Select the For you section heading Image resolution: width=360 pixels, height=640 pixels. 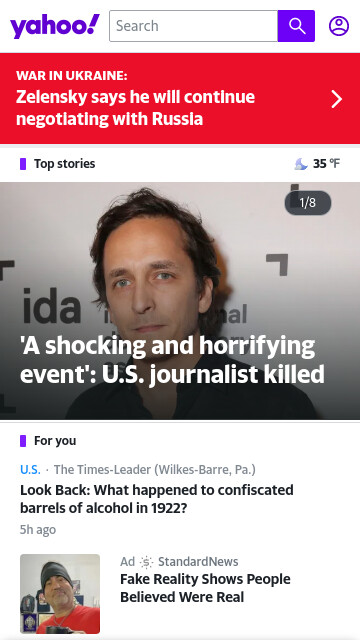pyautogui.click(x=55, y=441)
